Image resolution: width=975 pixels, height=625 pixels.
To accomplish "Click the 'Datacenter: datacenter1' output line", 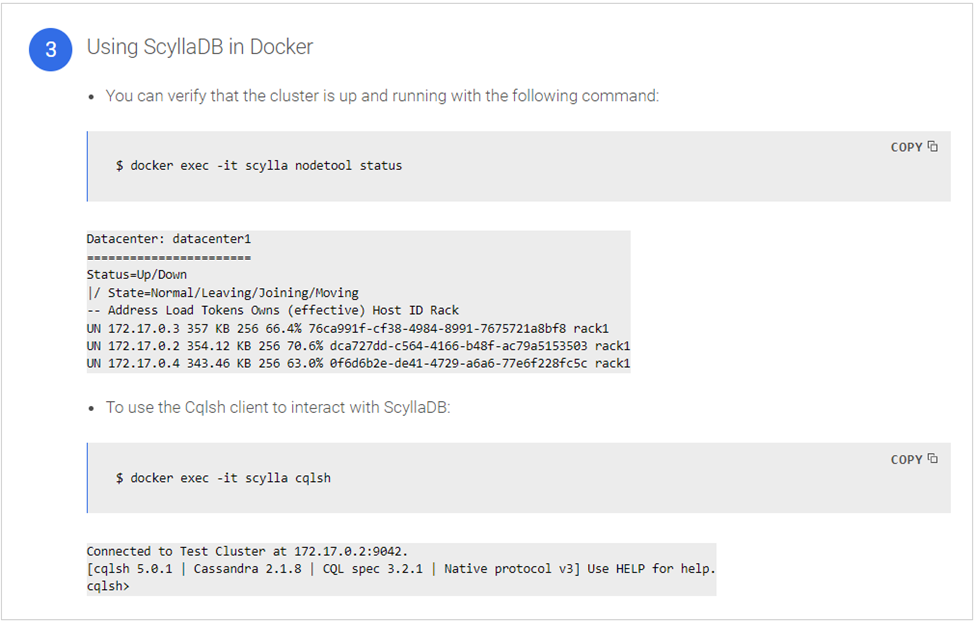I will (x=169, y=240).
